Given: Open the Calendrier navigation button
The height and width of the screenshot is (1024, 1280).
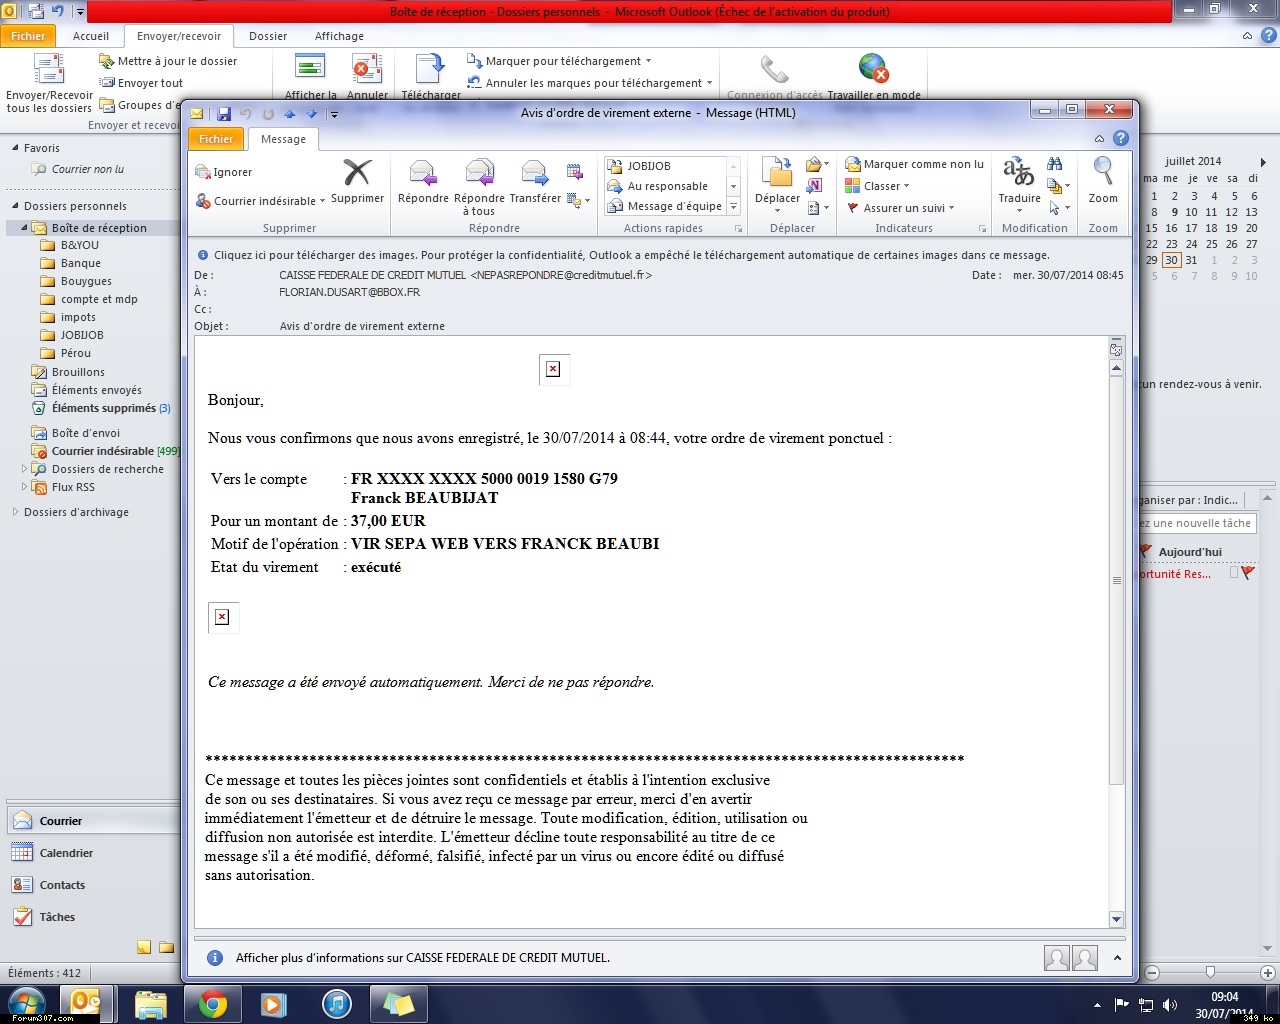Looking at the screenshot, I should 66,853.
